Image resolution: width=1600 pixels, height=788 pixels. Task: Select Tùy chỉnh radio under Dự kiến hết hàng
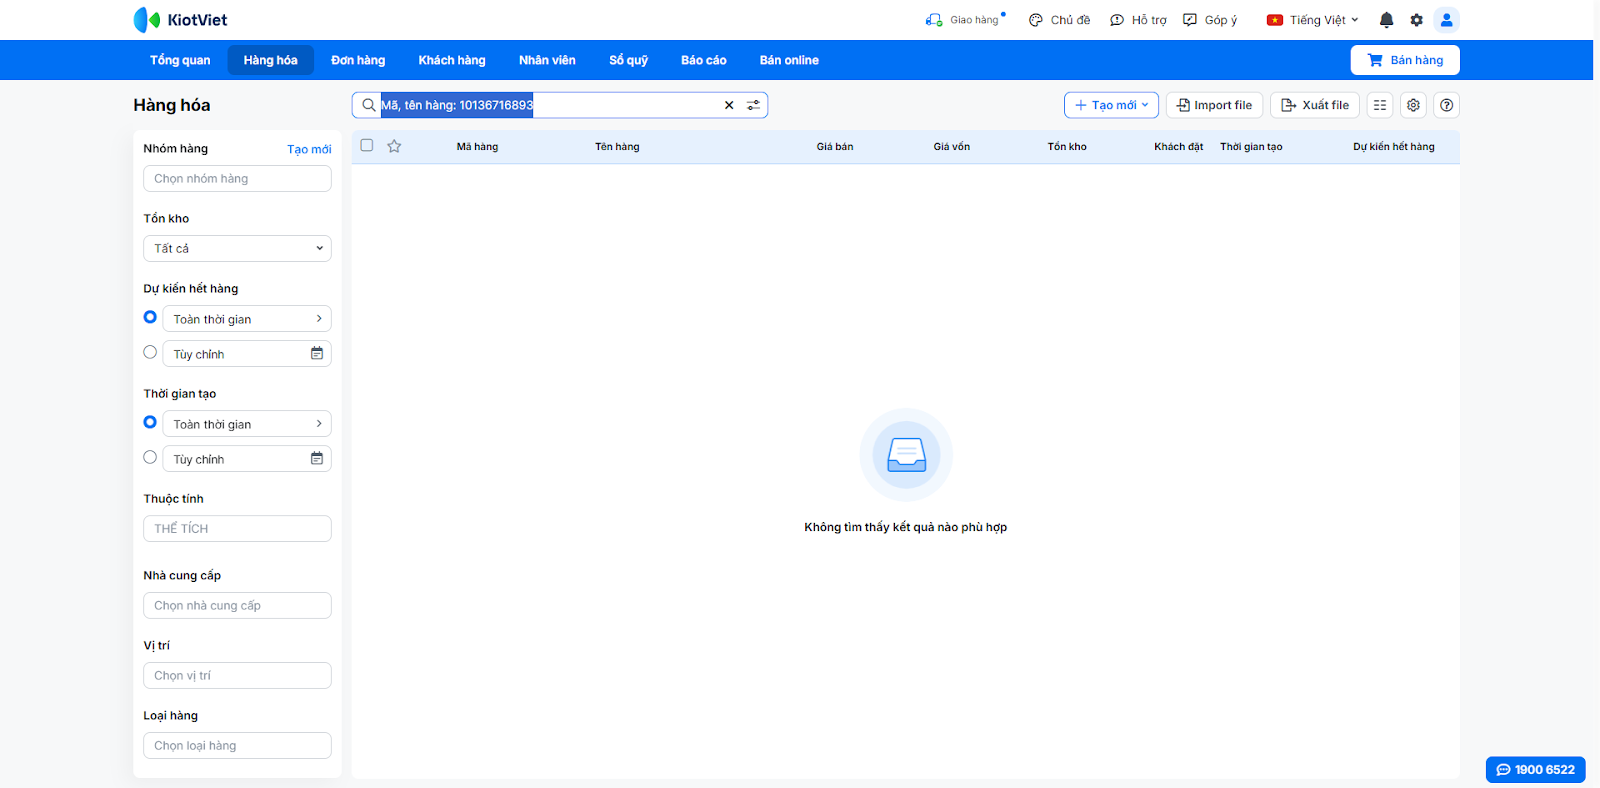(x=150, y=352)
